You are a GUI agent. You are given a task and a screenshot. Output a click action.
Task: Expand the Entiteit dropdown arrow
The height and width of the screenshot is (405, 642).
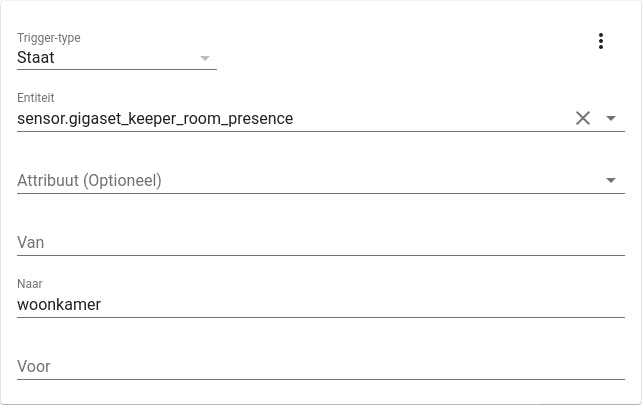611,118
